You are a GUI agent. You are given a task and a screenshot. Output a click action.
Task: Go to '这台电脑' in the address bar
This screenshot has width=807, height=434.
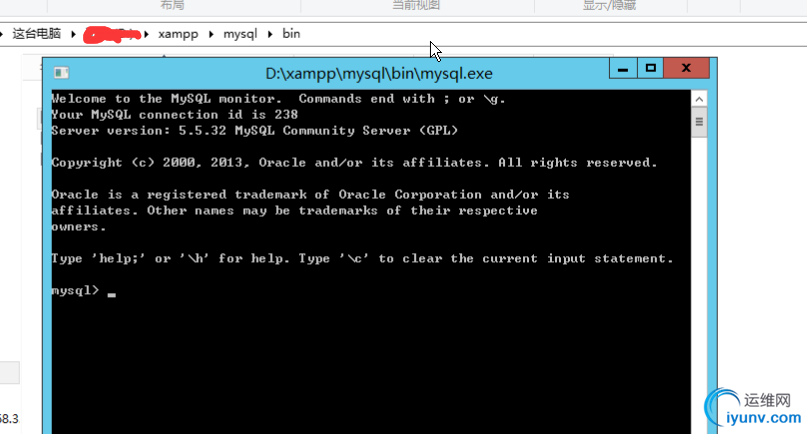point(37,34)
